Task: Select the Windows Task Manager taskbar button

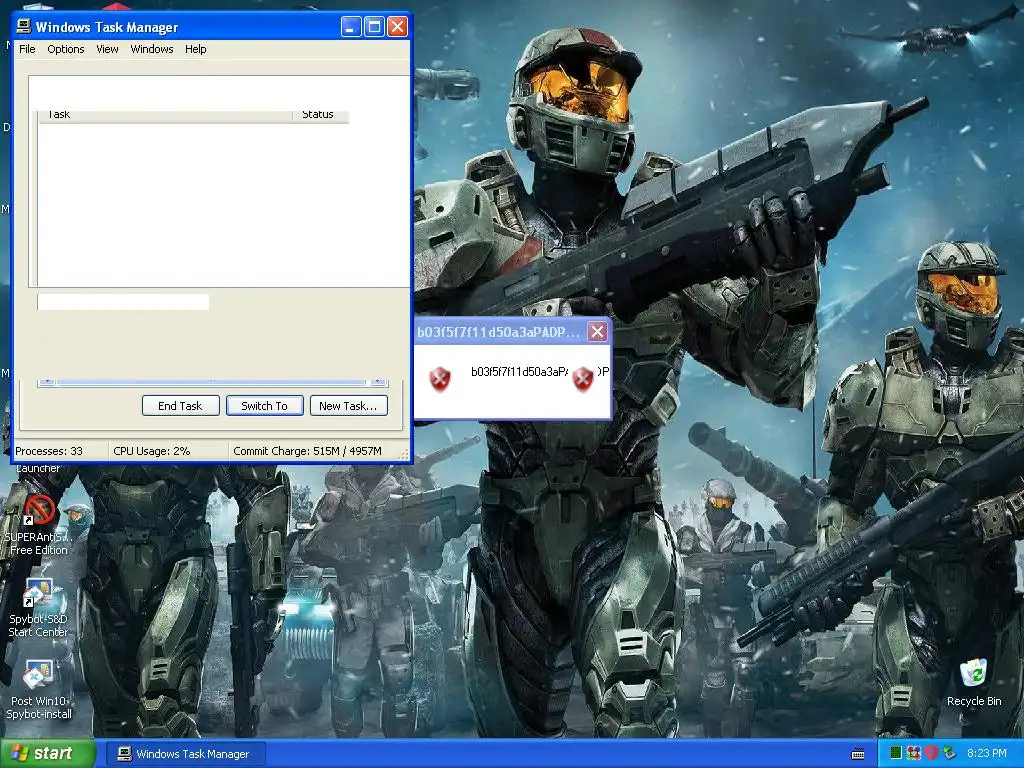Action: 184,754
